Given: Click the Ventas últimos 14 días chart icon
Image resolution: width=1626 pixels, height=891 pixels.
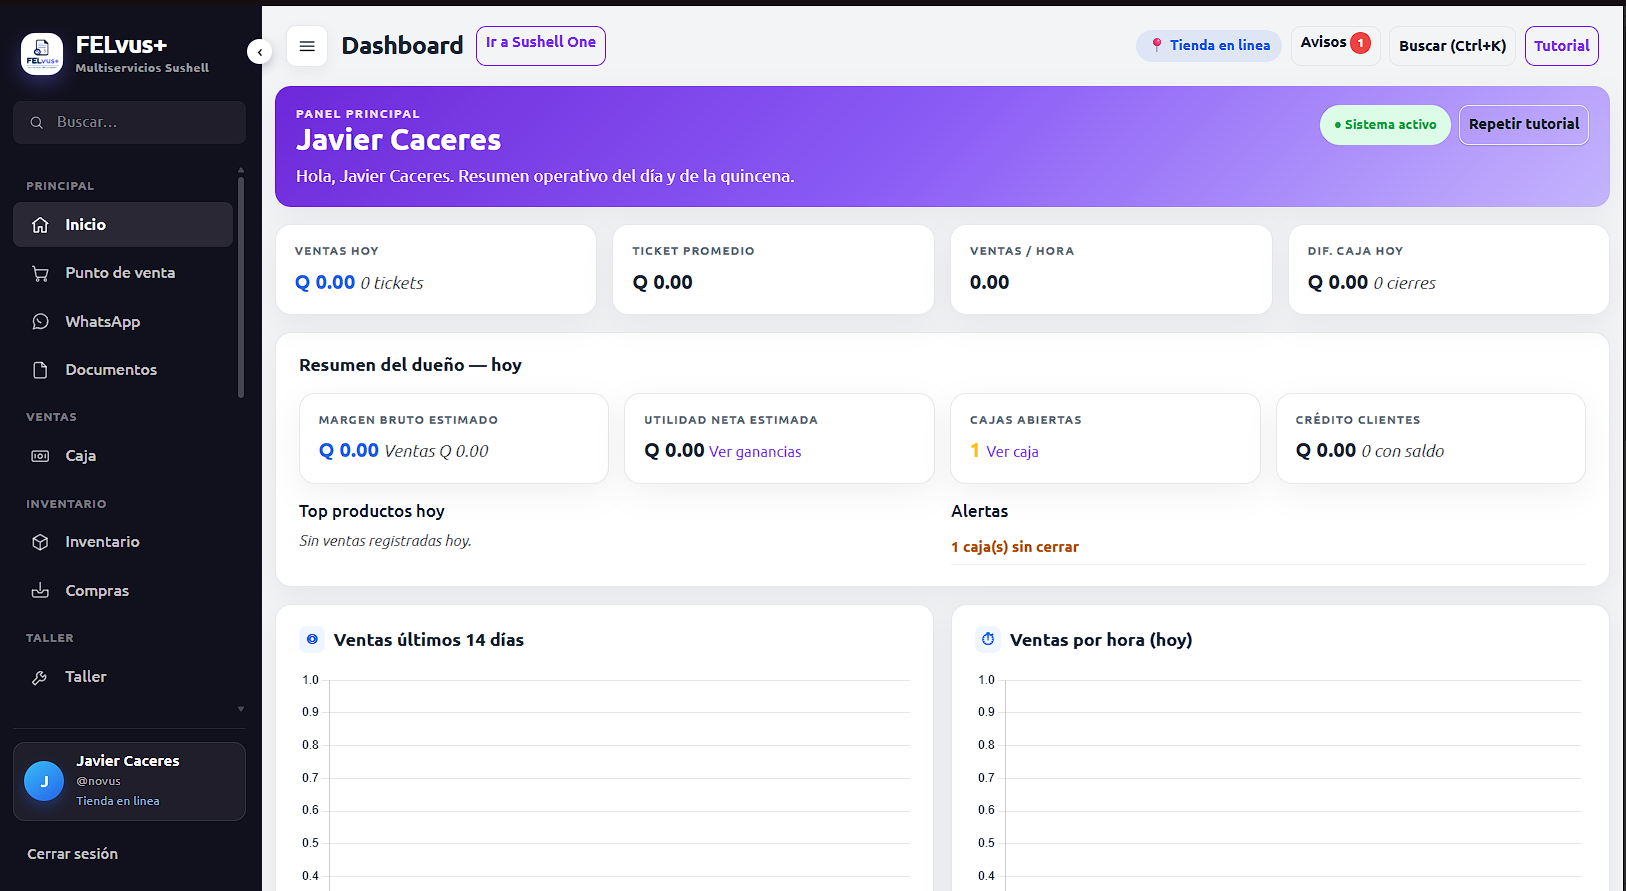Looking at the screenshot, I should point(312,639).
